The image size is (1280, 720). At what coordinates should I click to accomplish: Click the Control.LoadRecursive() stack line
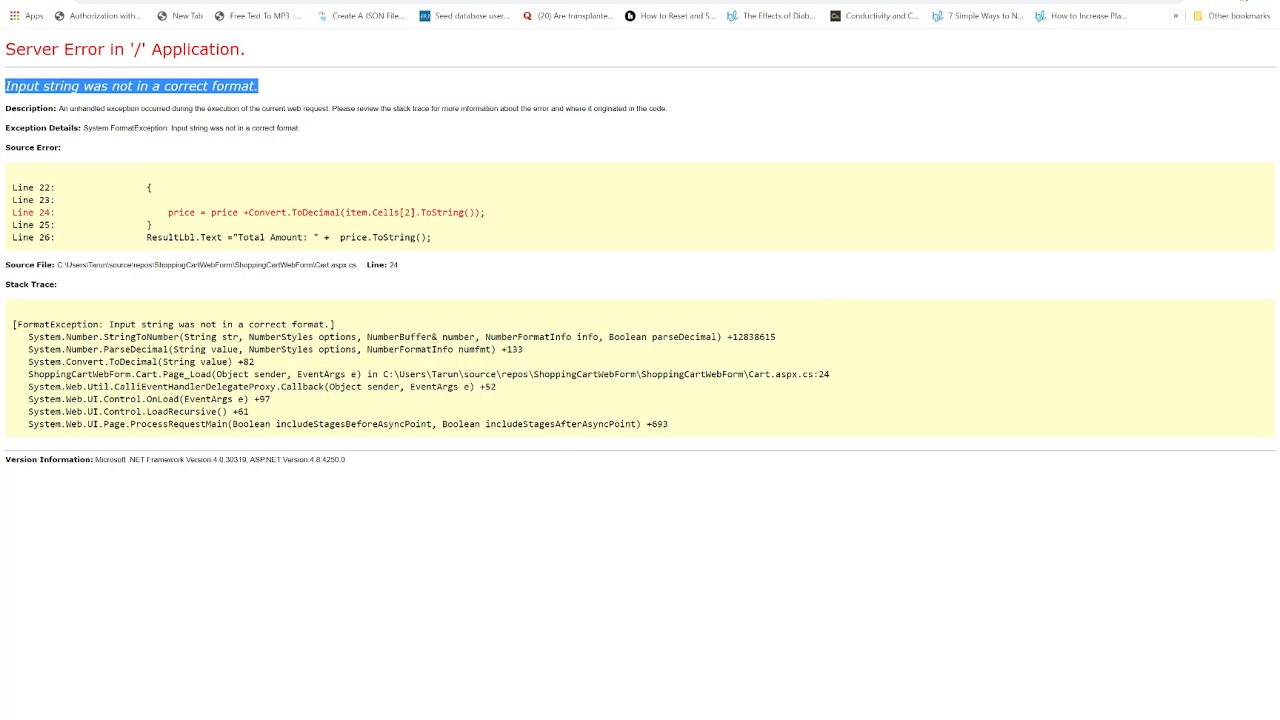tap(138, 411)
